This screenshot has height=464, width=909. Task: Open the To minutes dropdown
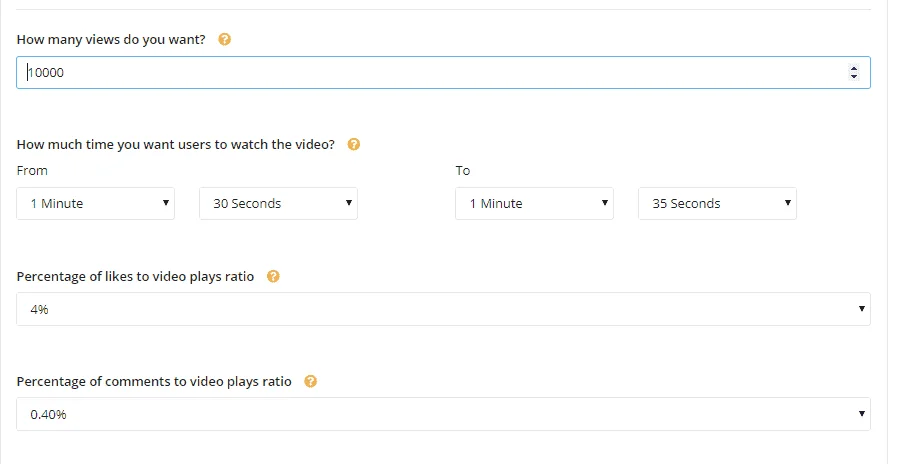[x=535, y=204]
